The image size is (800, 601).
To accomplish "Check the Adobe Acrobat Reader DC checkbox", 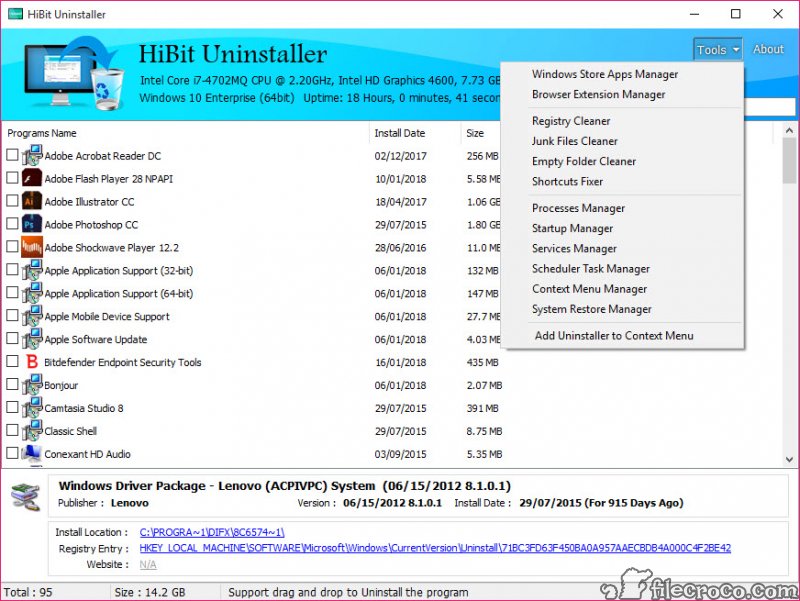I will (x=12, y=155).
